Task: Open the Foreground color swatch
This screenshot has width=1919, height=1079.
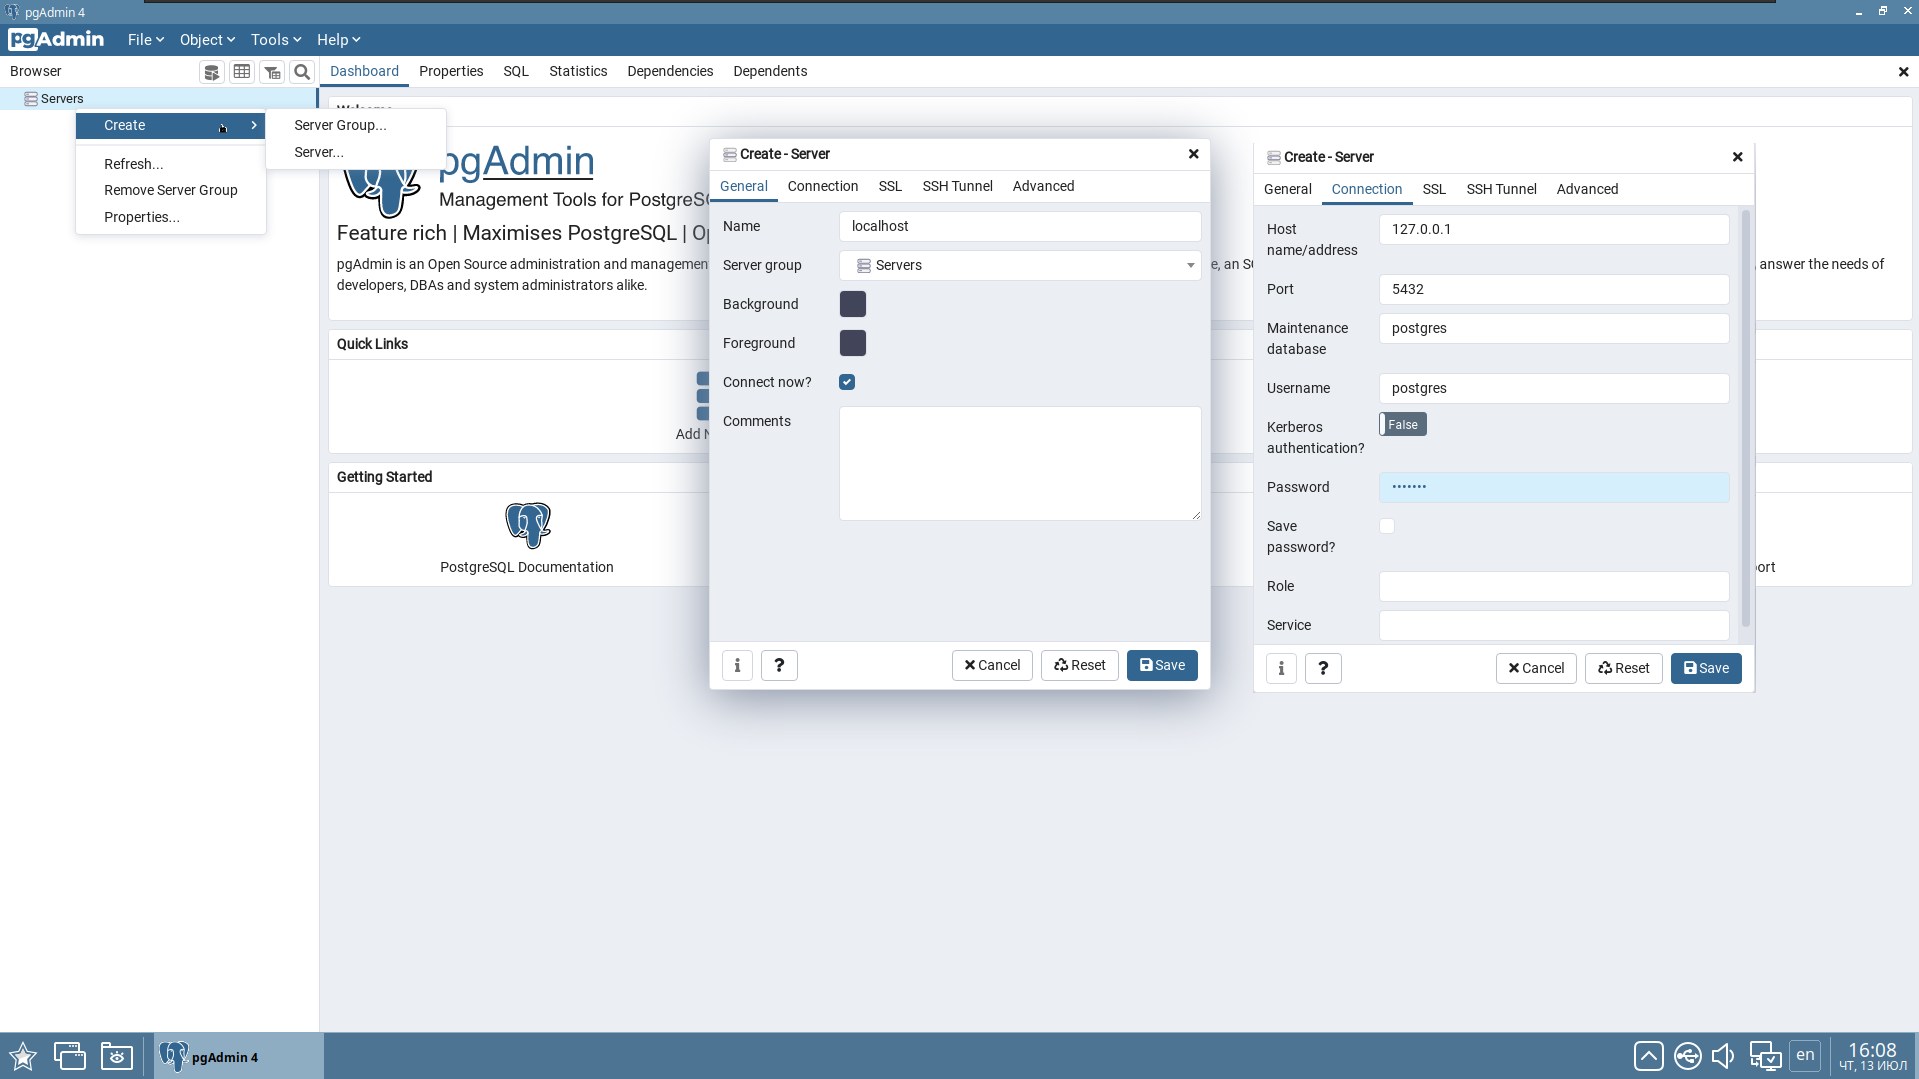Action: click(853, 343)
